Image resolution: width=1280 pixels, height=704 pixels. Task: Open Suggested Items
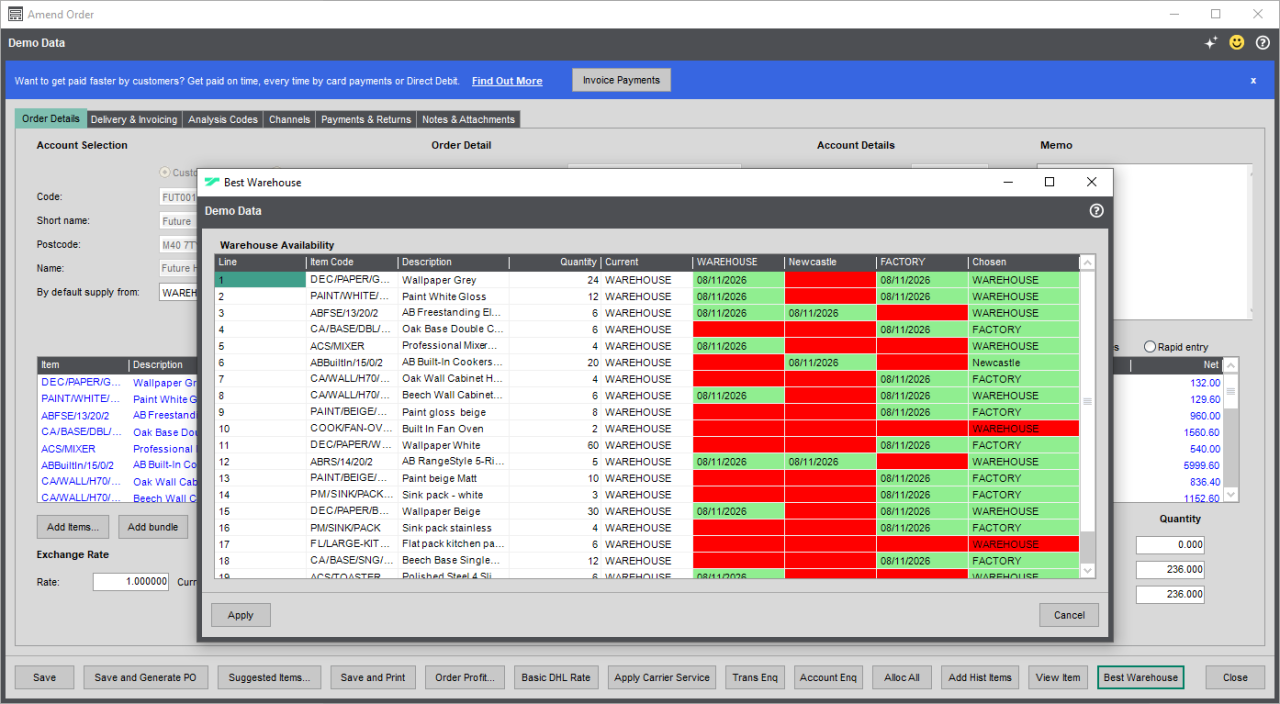coord(269,677)
